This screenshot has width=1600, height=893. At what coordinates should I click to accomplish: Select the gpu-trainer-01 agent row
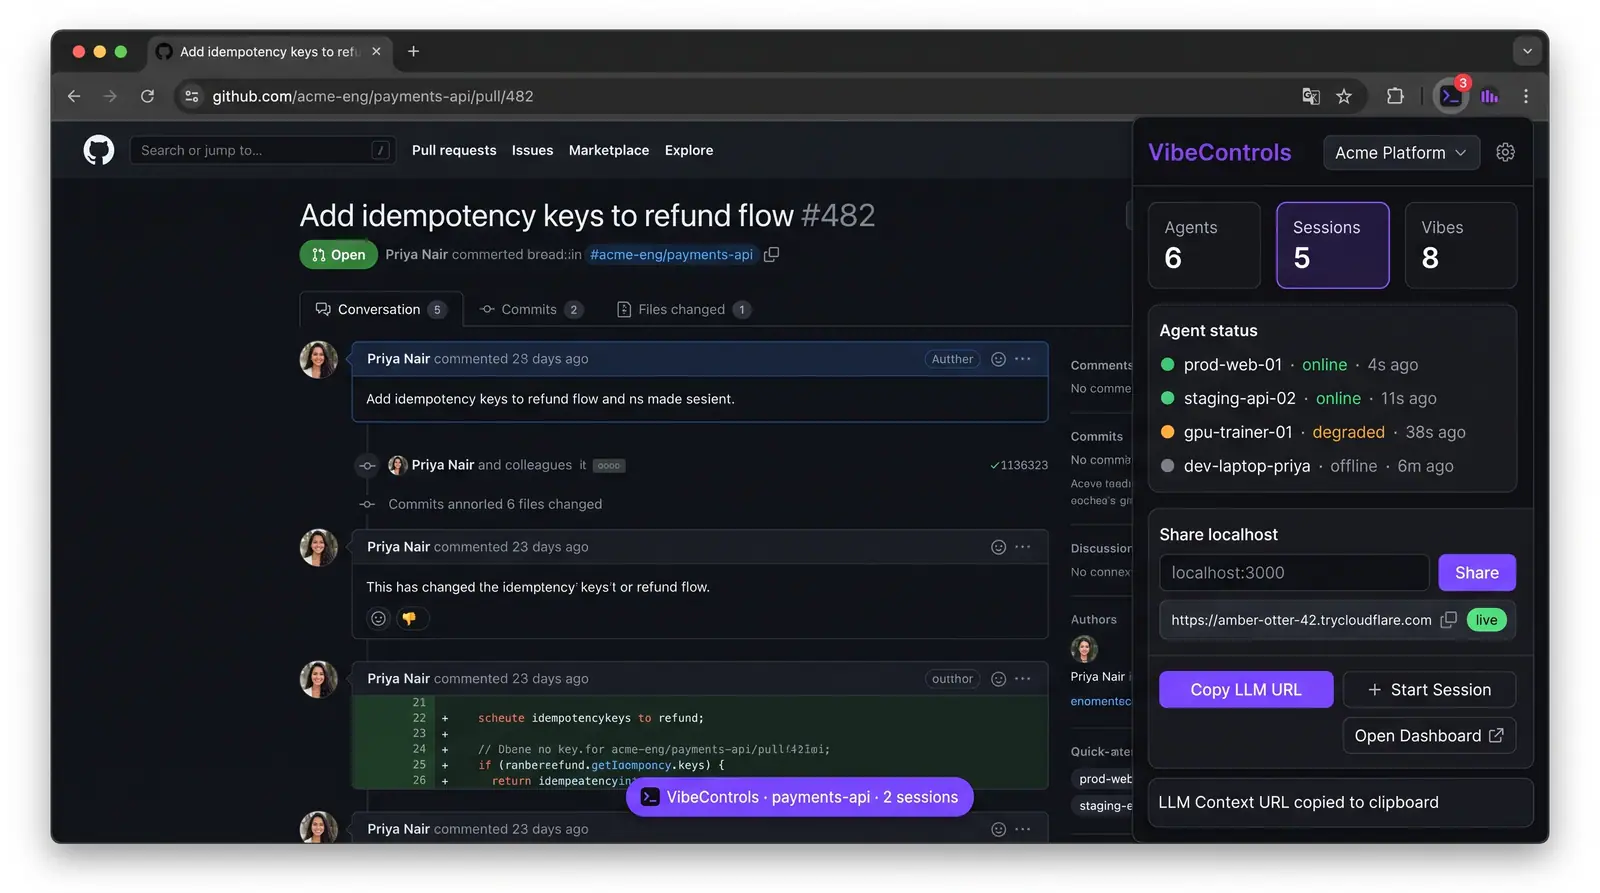(x=1332, y=432)
